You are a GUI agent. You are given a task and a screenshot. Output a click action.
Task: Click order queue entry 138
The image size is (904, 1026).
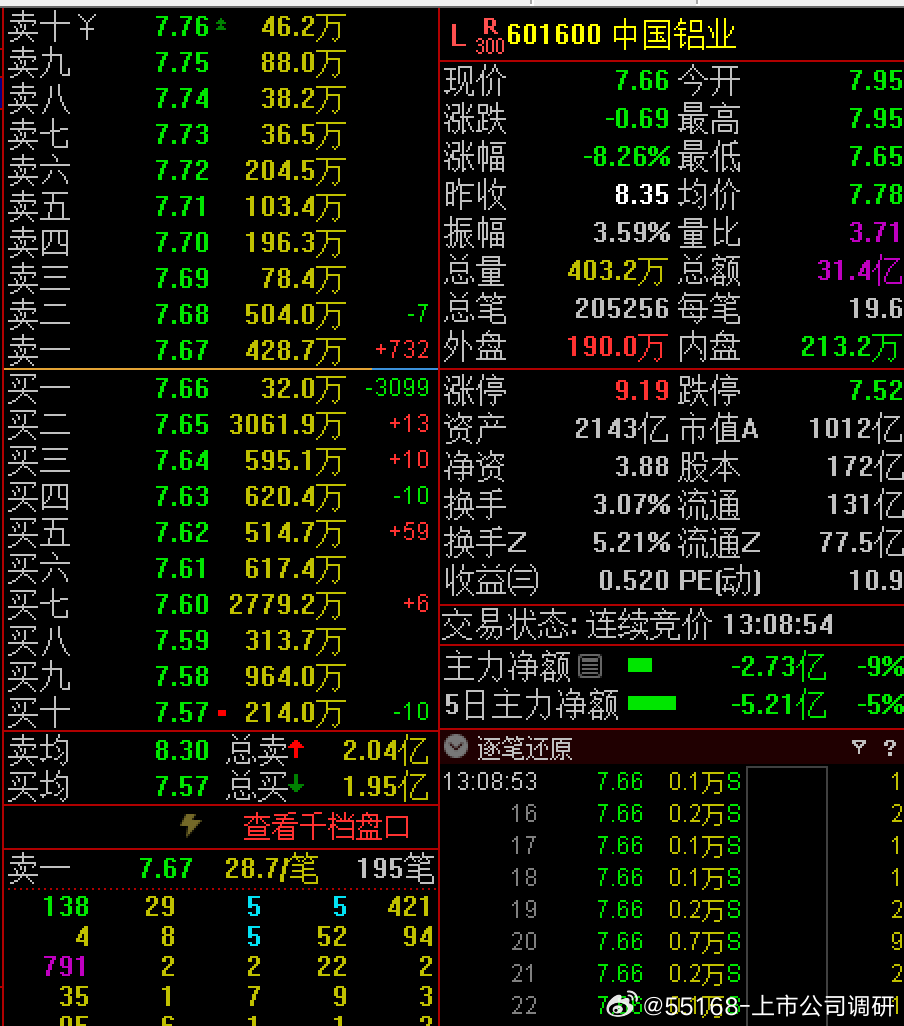pos(66,906)
